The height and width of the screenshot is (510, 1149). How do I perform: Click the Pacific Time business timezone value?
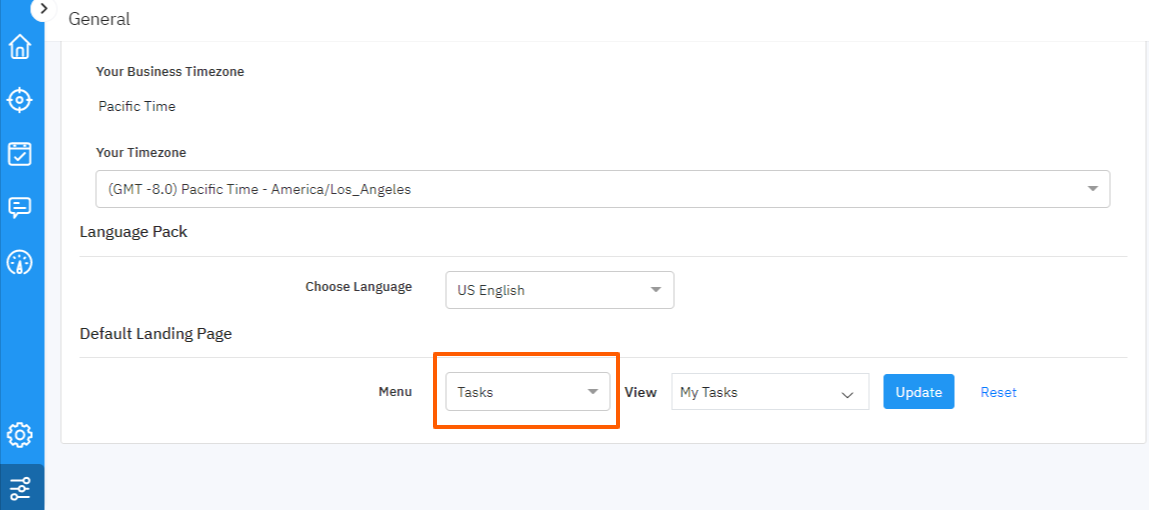137,106
